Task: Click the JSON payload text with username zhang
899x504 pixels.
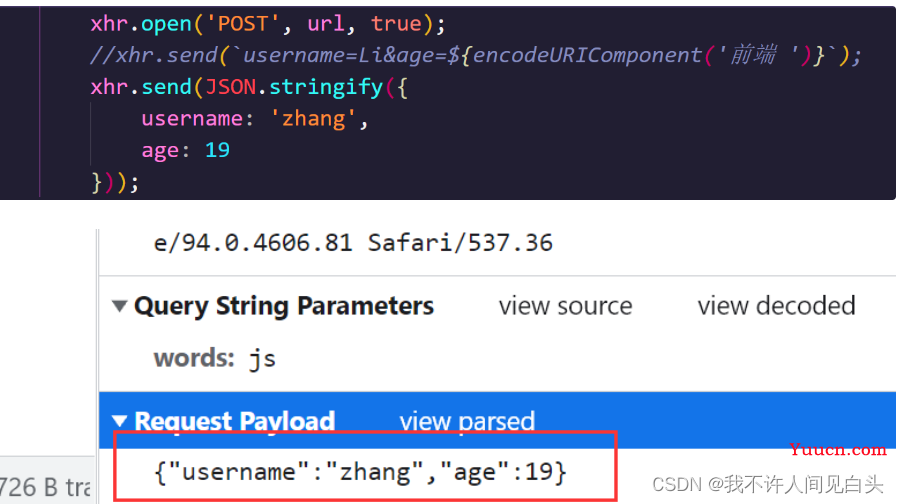Action: [360, 472]
